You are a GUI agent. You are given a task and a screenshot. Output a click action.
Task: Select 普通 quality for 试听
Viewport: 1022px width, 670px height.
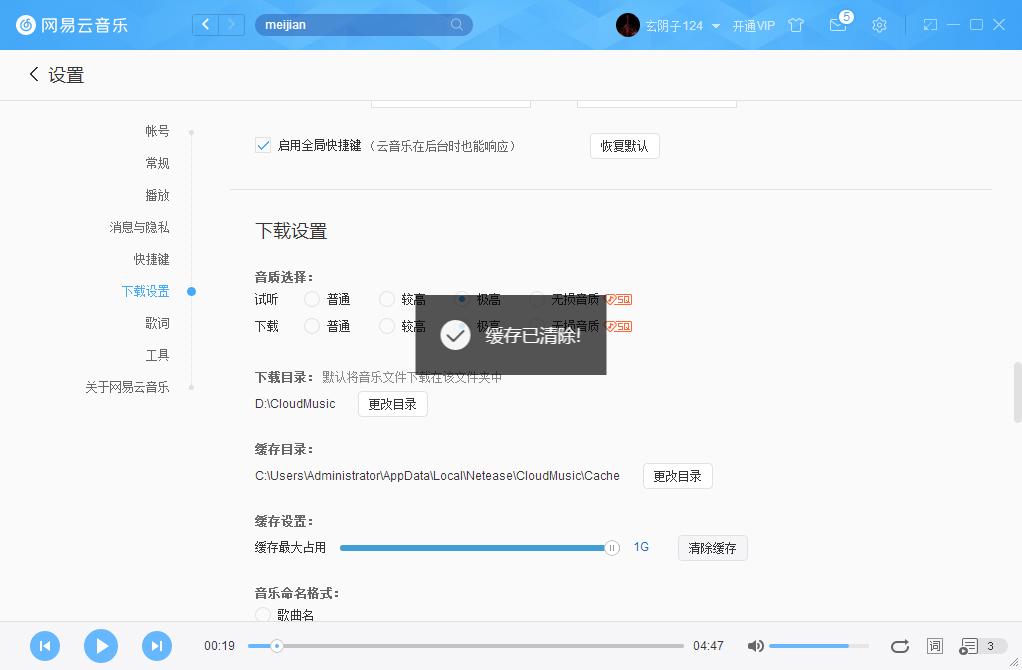click(312, 298)
